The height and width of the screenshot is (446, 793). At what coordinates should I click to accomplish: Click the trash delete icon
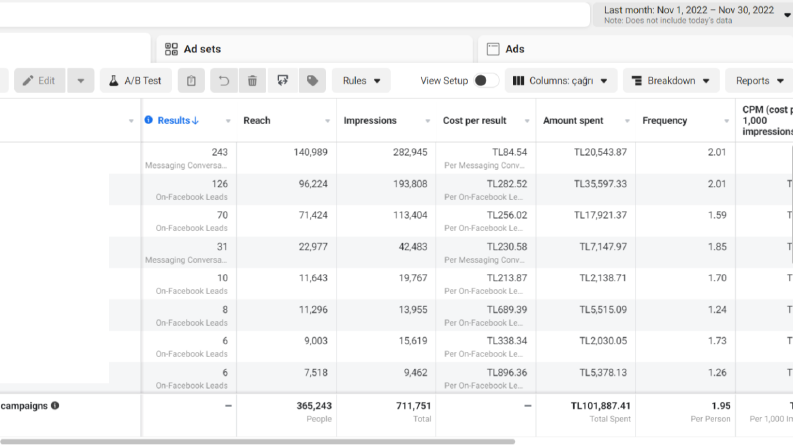(x=252, y=80)
